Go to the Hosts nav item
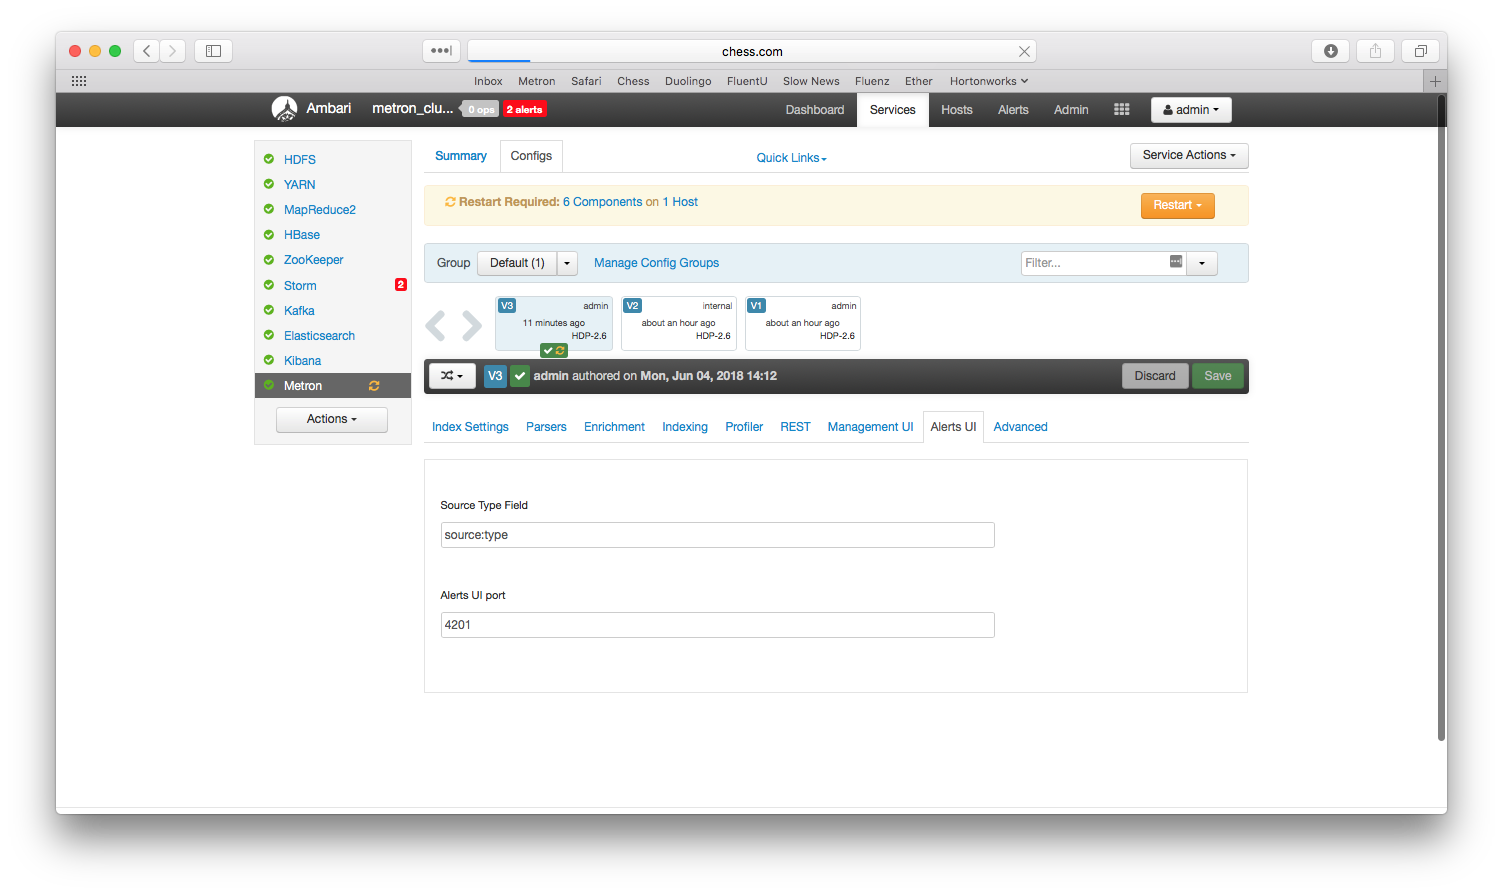 point(957,110)
